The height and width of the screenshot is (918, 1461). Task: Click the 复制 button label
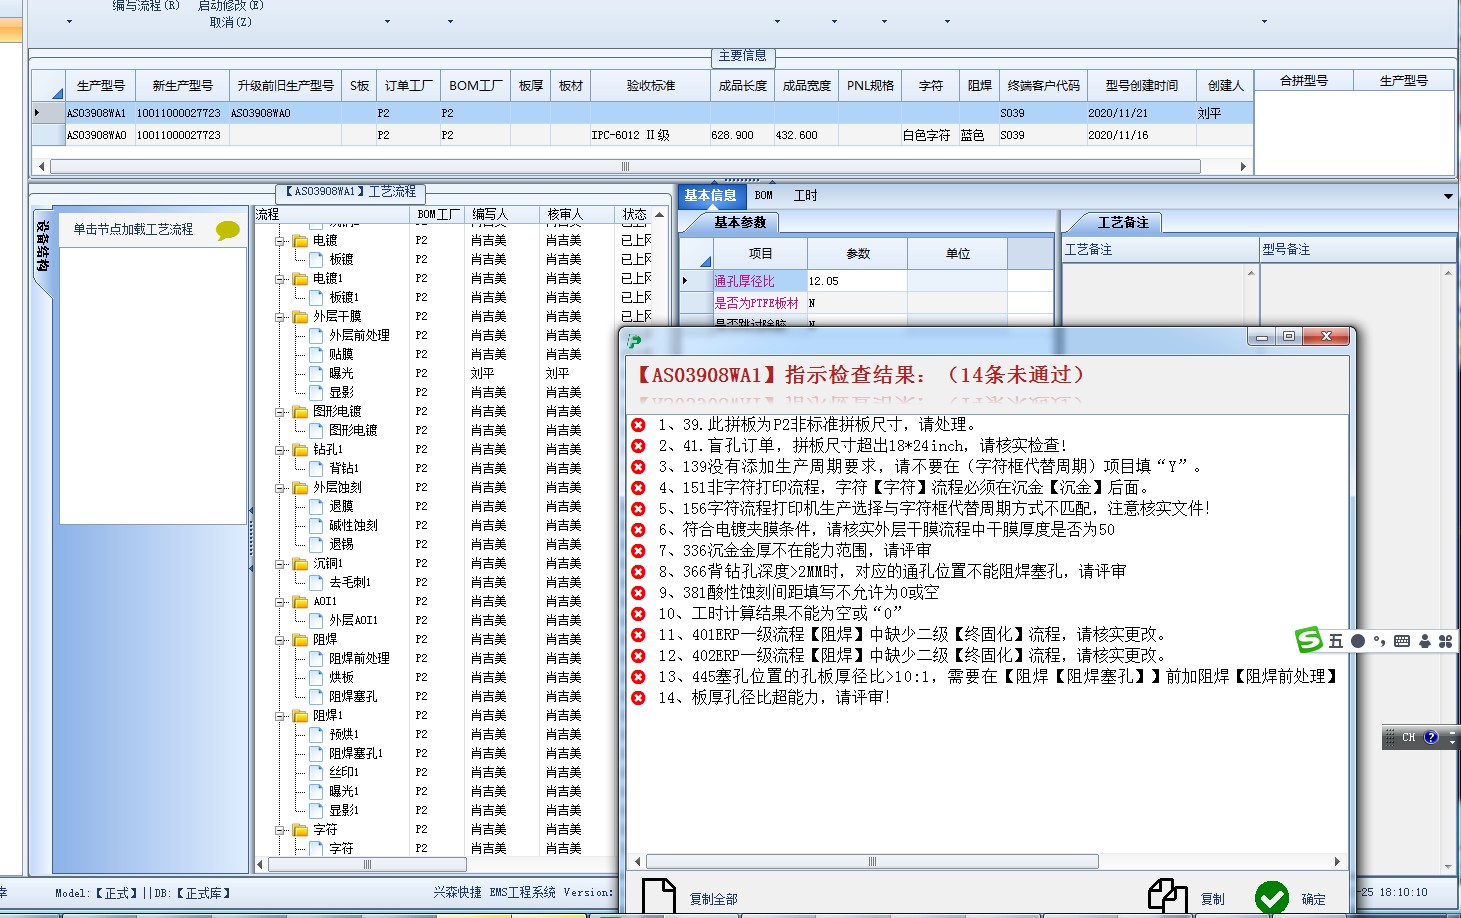pos(1213,899)
